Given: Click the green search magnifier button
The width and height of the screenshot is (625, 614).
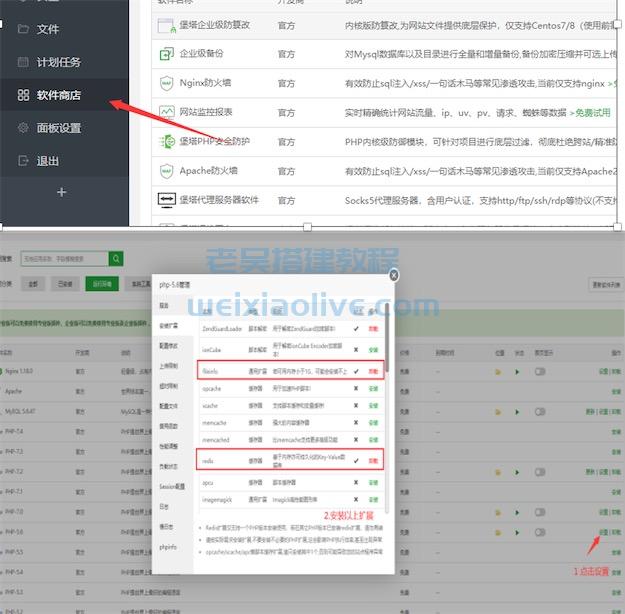Looking at the screenshot, I should click(116, 259).
